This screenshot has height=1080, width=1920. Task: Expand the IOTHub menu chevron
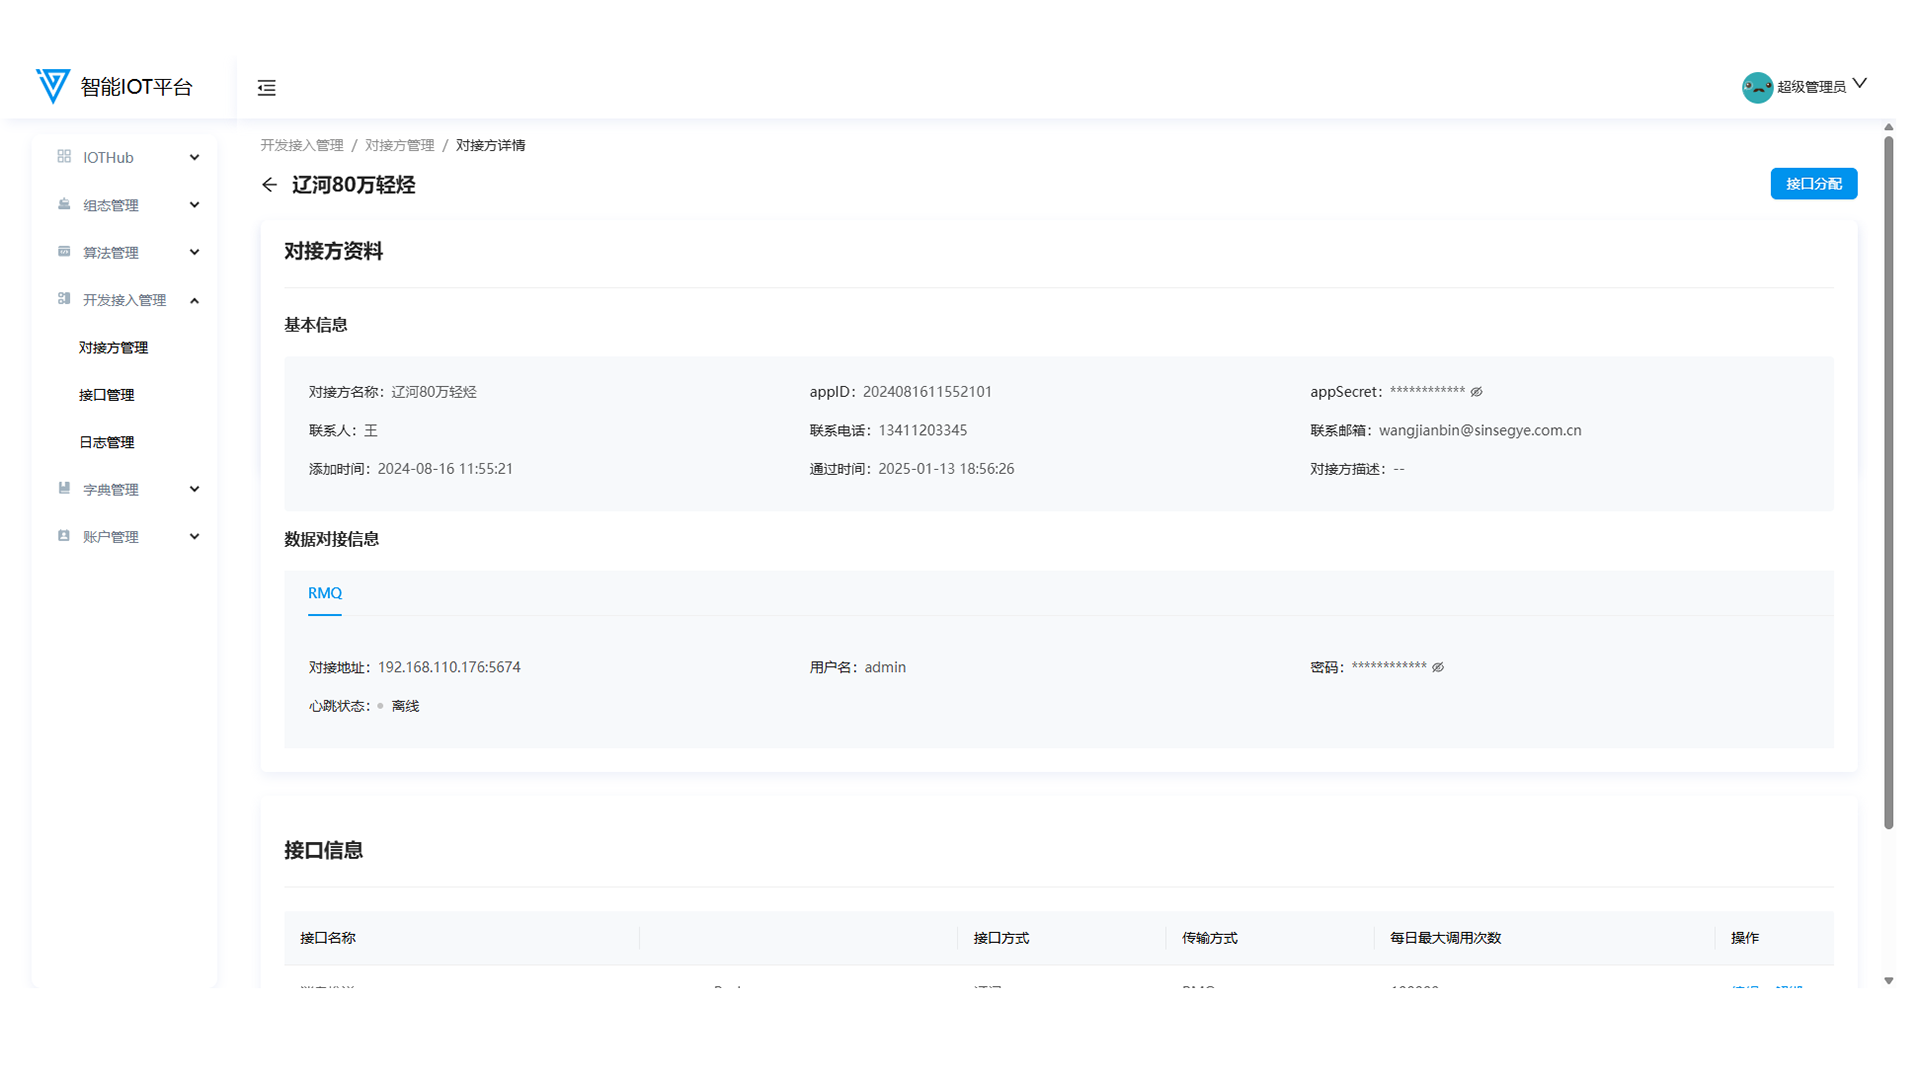point(194,157)
